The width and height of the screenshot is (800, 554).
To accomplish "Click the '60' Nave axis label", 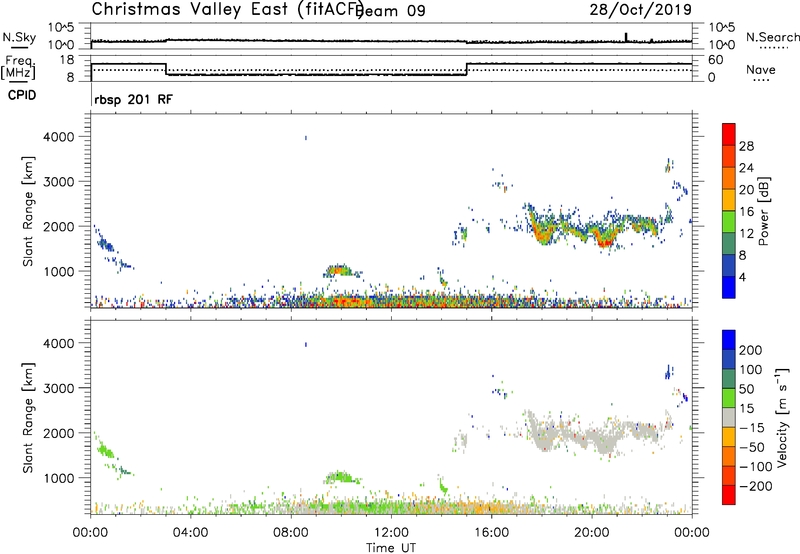I will tap(716, 60).
